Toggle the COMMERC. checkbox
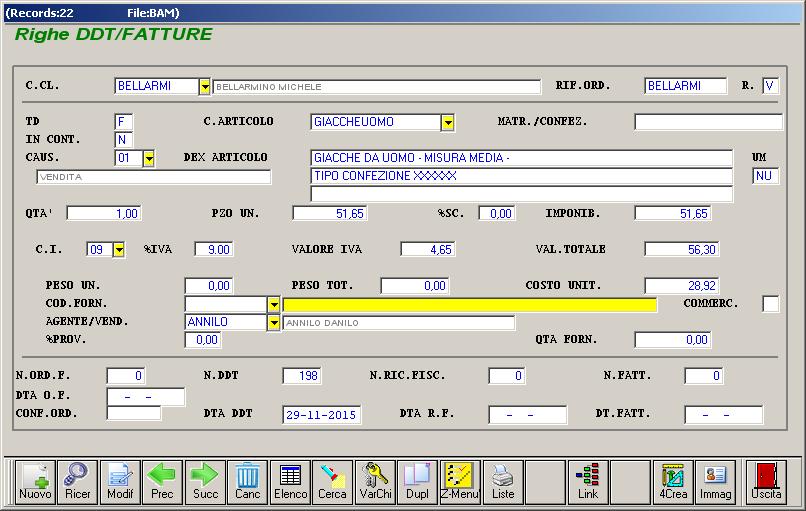The image size is (806, 511). coord(771,304)
